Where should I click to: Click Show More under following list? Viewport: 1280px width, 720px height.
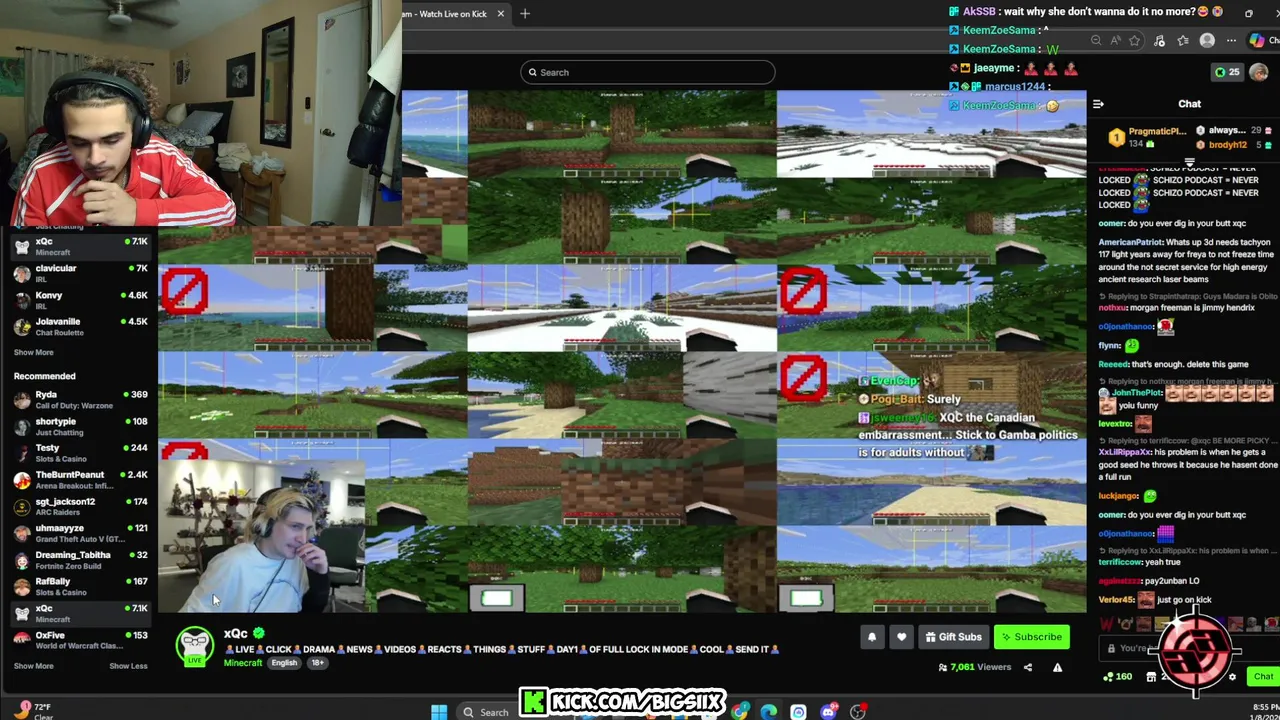coord(33,352)
